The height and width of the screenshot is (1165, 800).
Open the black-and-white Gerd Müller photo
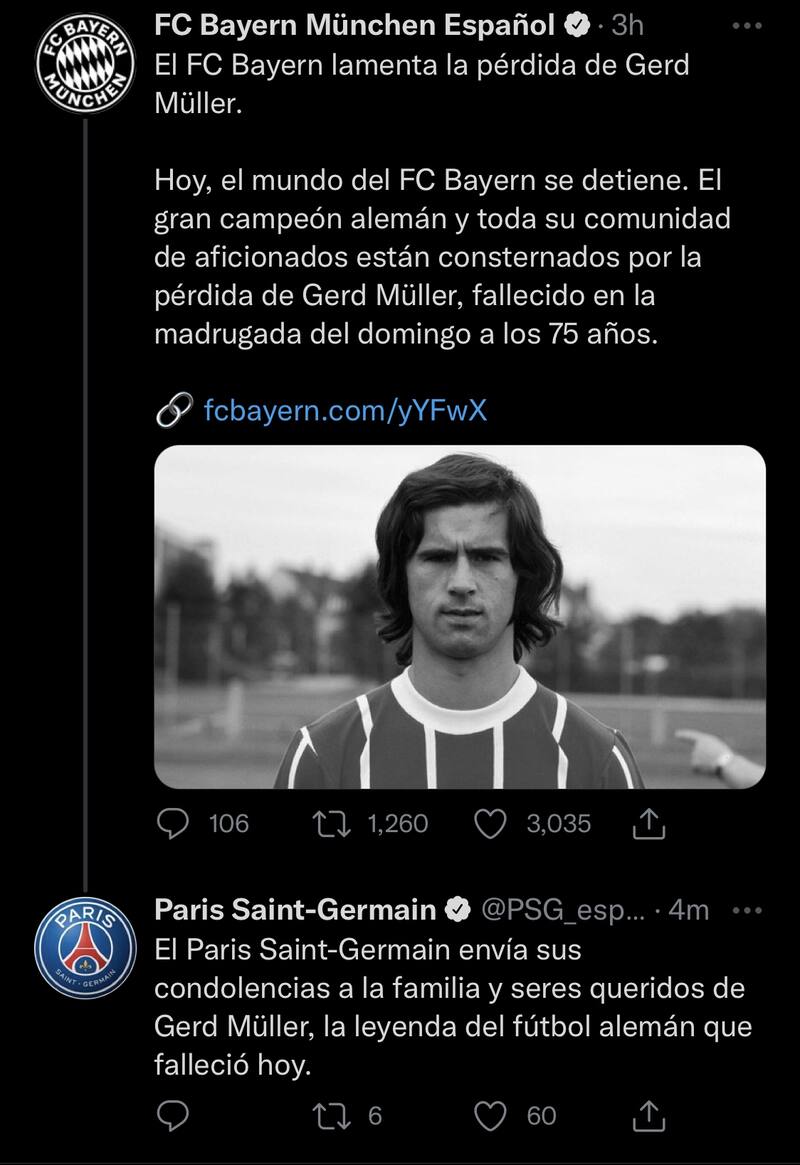coord(460,616)
